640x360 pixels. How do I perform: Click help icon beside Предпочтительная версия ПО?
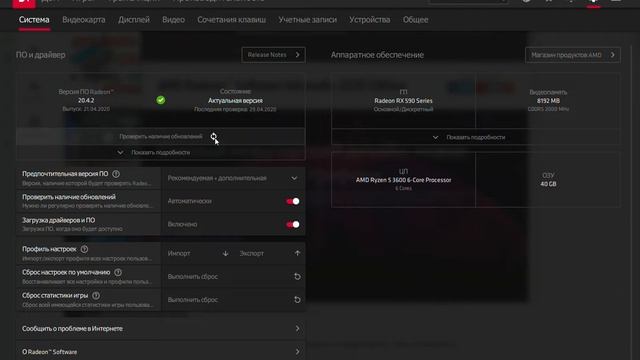[116, 174]
